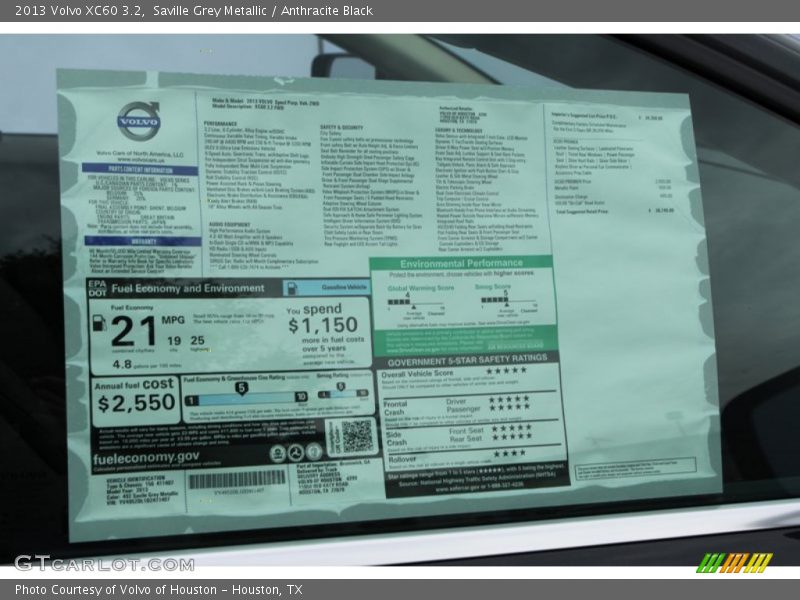Click the barcode at the sticker's bottom
This screenshot has width=800, height=600.
(x=236, y=479)
